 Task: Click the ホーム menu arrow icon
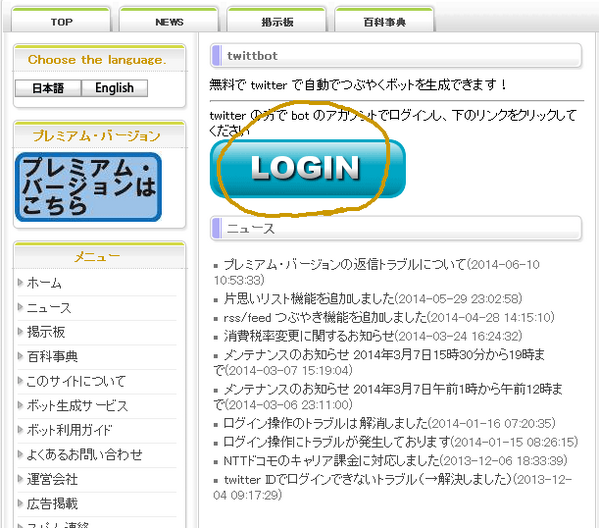[x=20, y=282]
